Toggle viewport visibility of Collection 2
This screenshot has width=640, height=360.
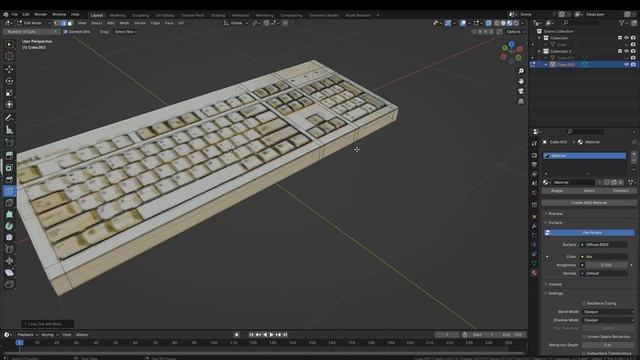tap(626, 51)
